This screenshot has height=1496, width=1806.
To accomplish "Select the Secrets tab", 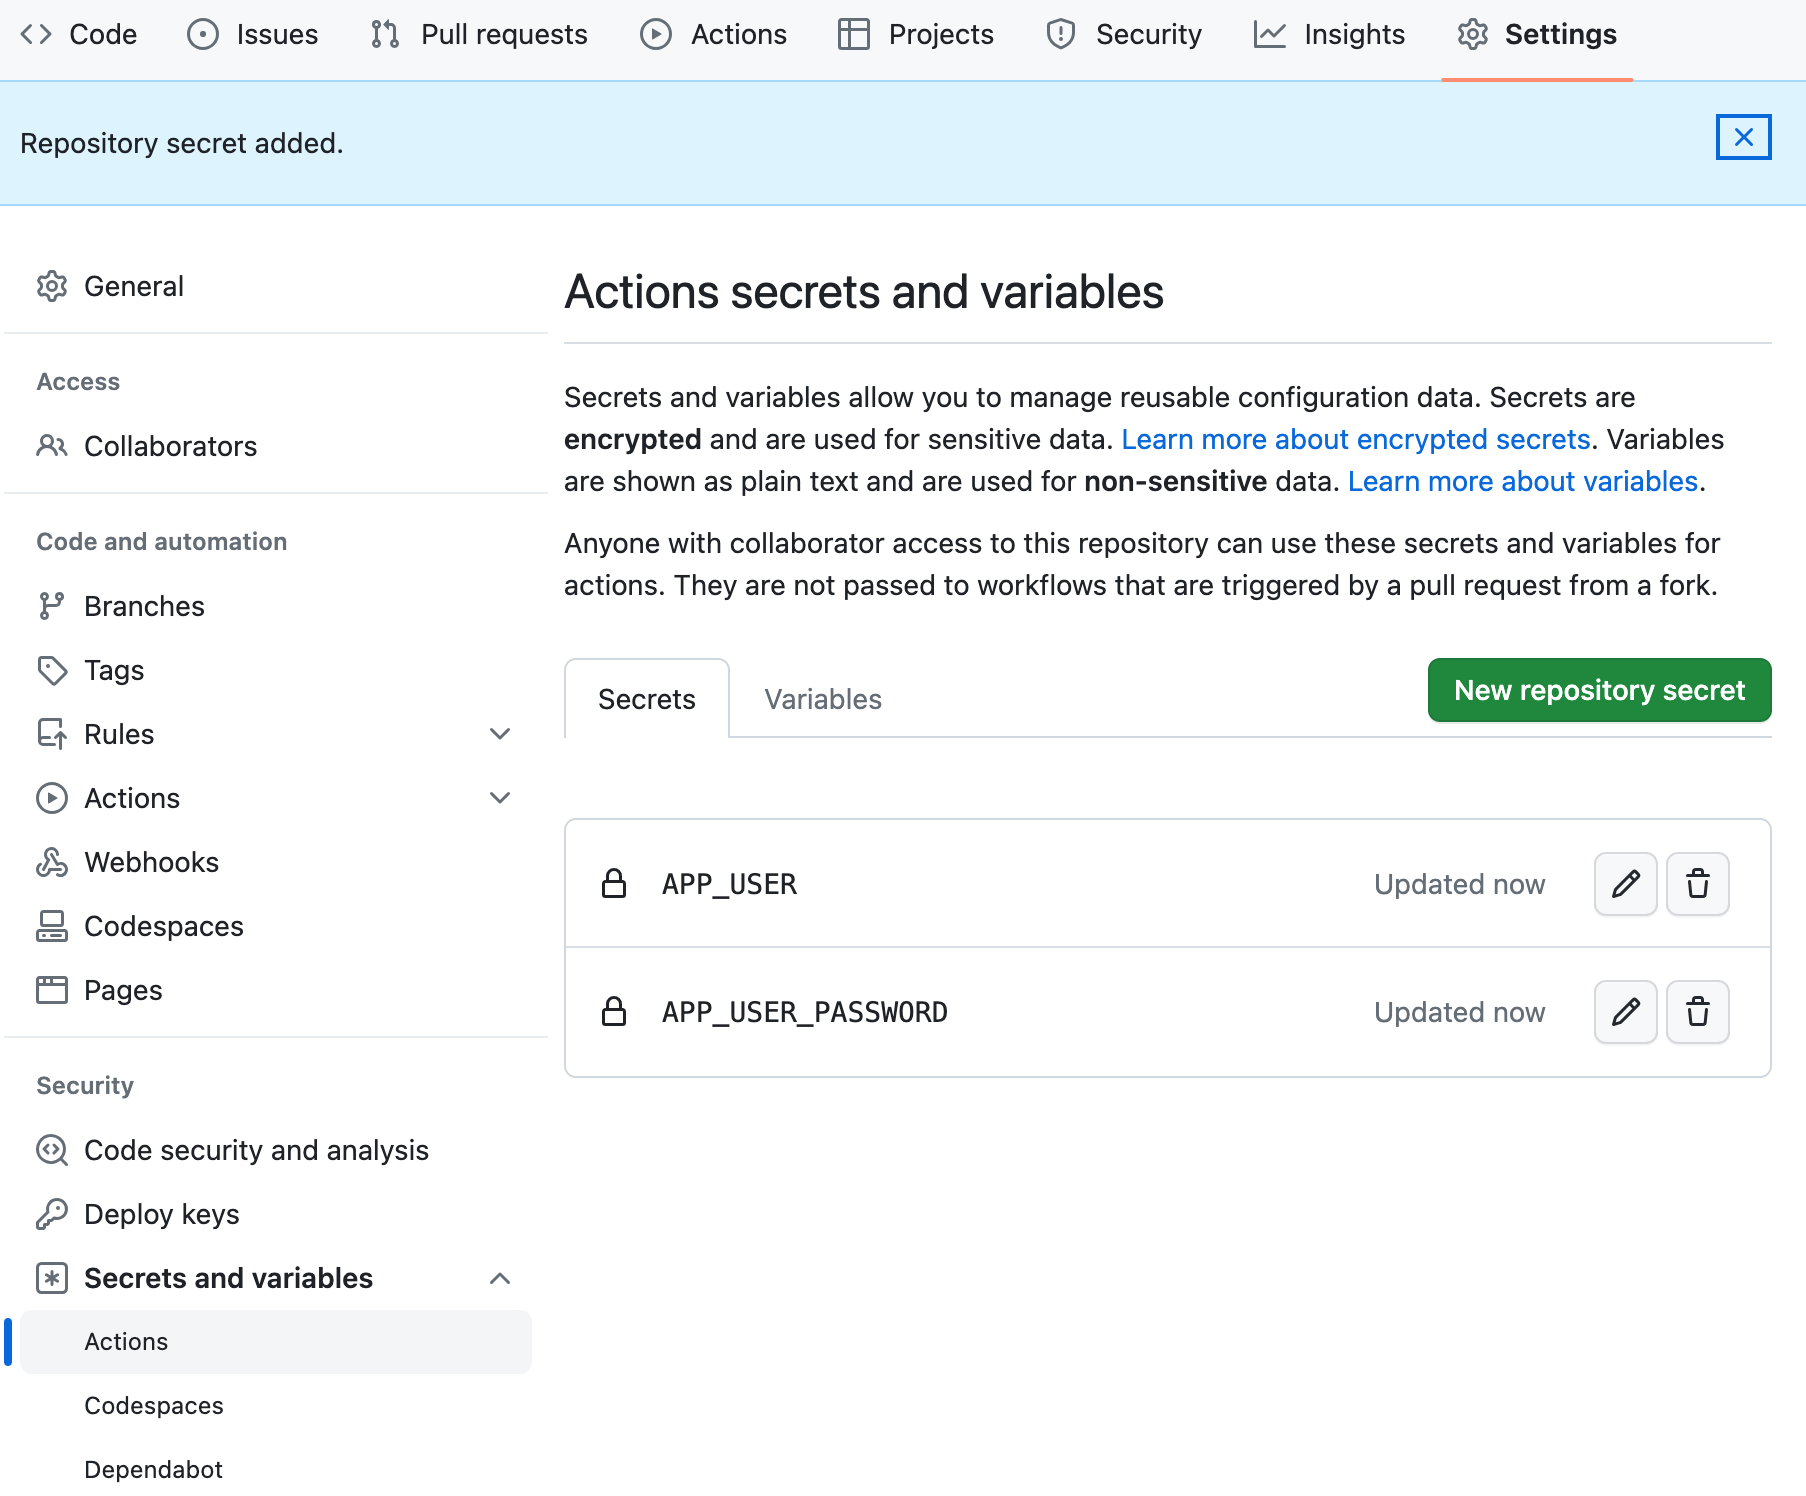I will pos(647,699).
